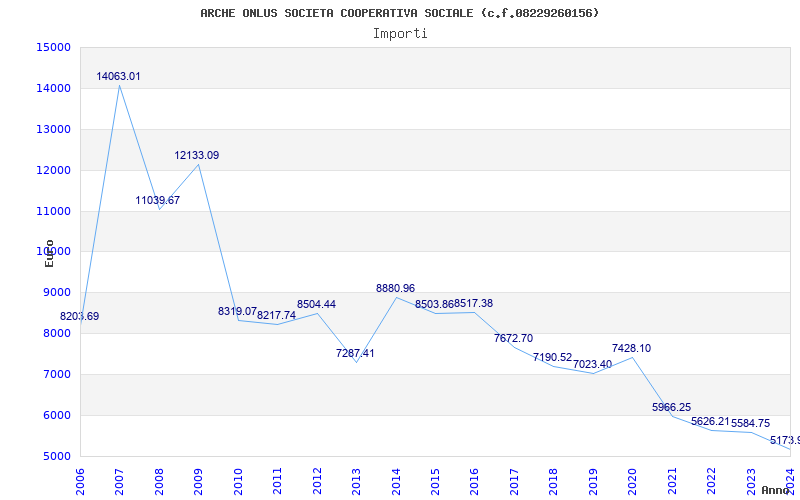Click the 2012 x-axis year label
Viewport: 800px width, 500px height.
point(317,481)
